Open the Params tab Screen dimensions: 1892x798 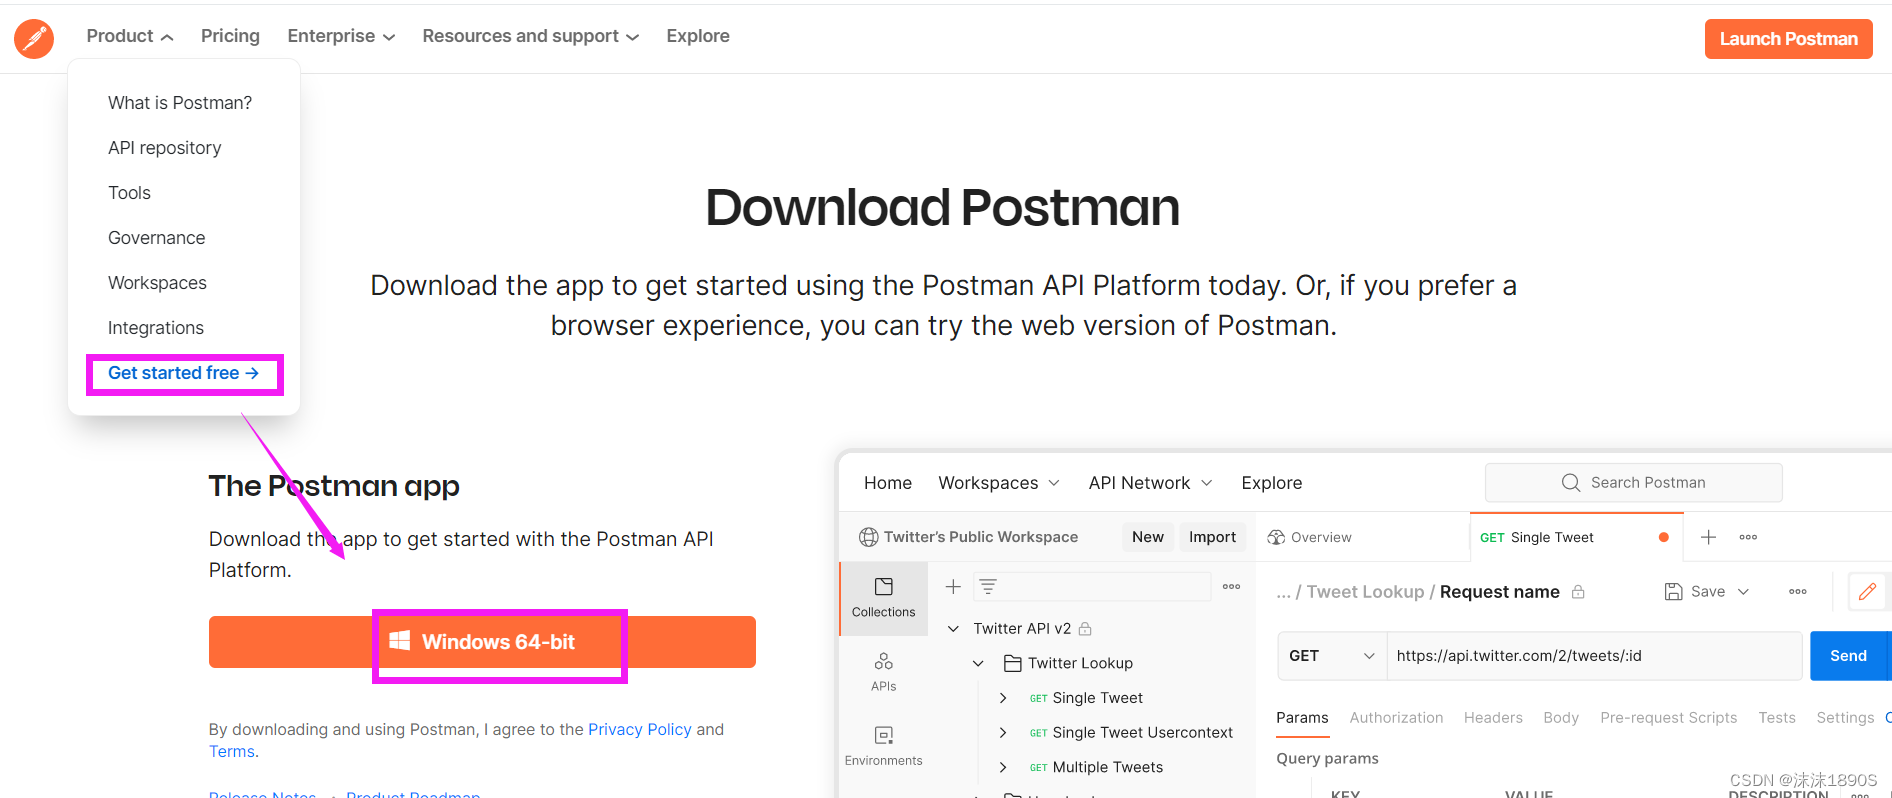click(x=1302, y=718)
